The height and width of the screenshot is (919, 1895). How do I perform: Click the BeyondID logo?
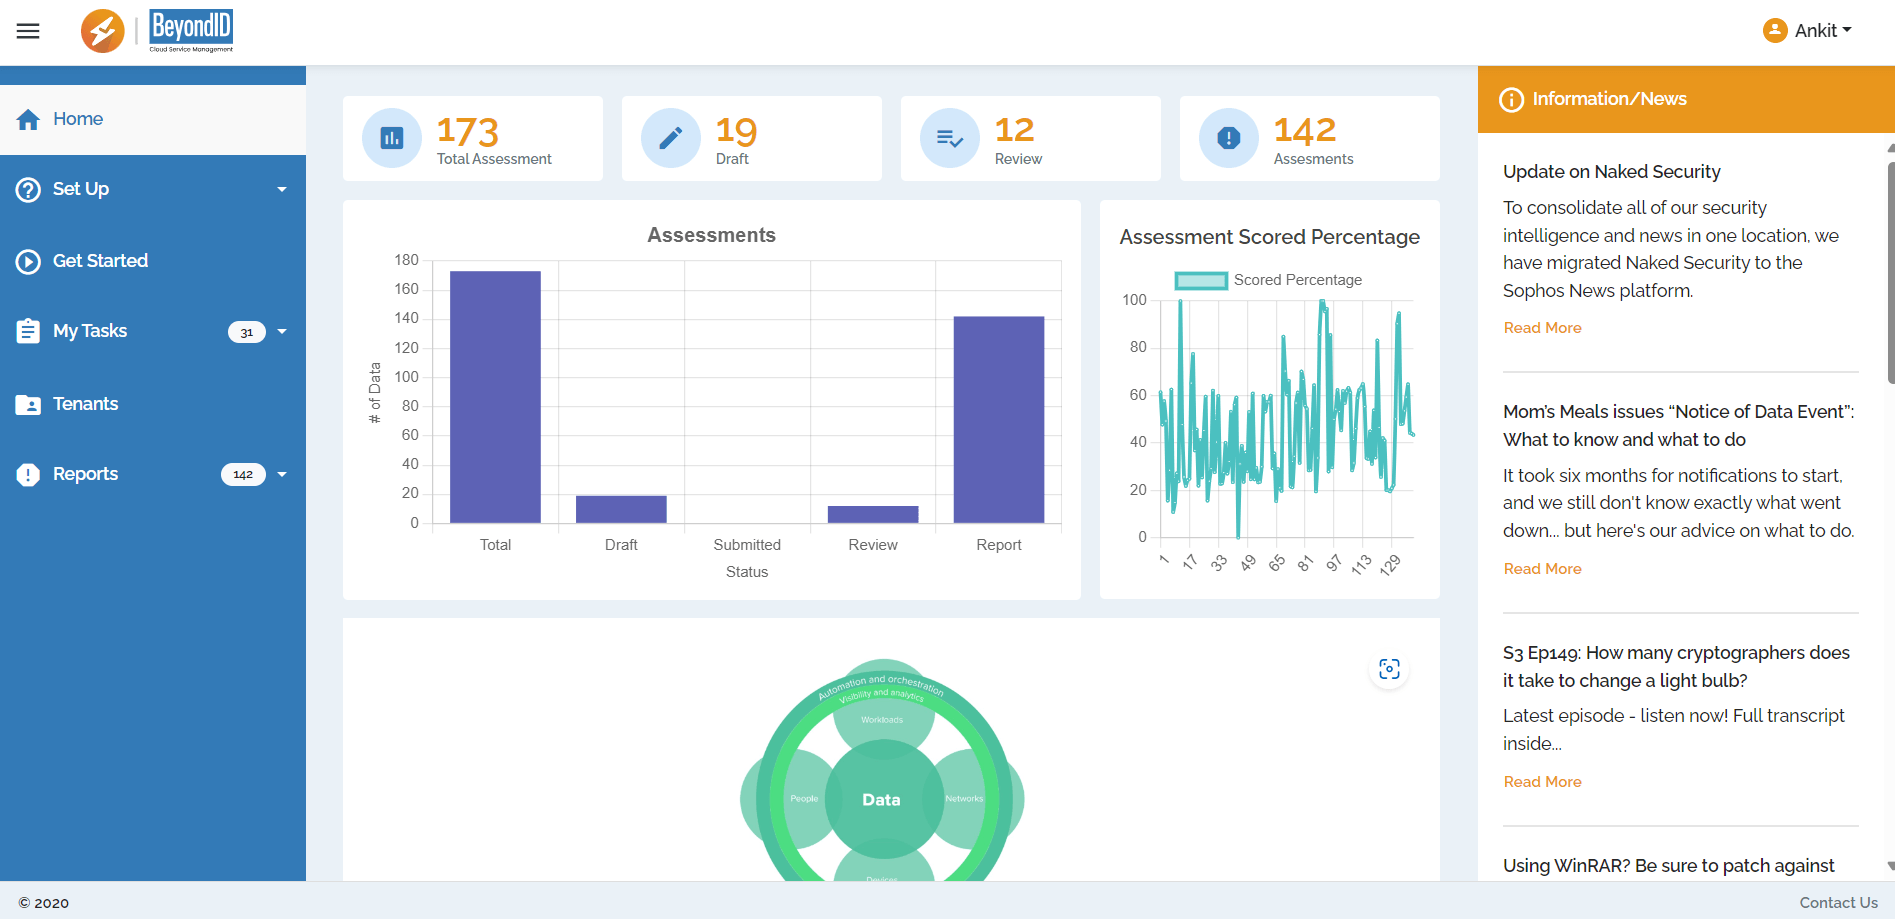[190, 31]
